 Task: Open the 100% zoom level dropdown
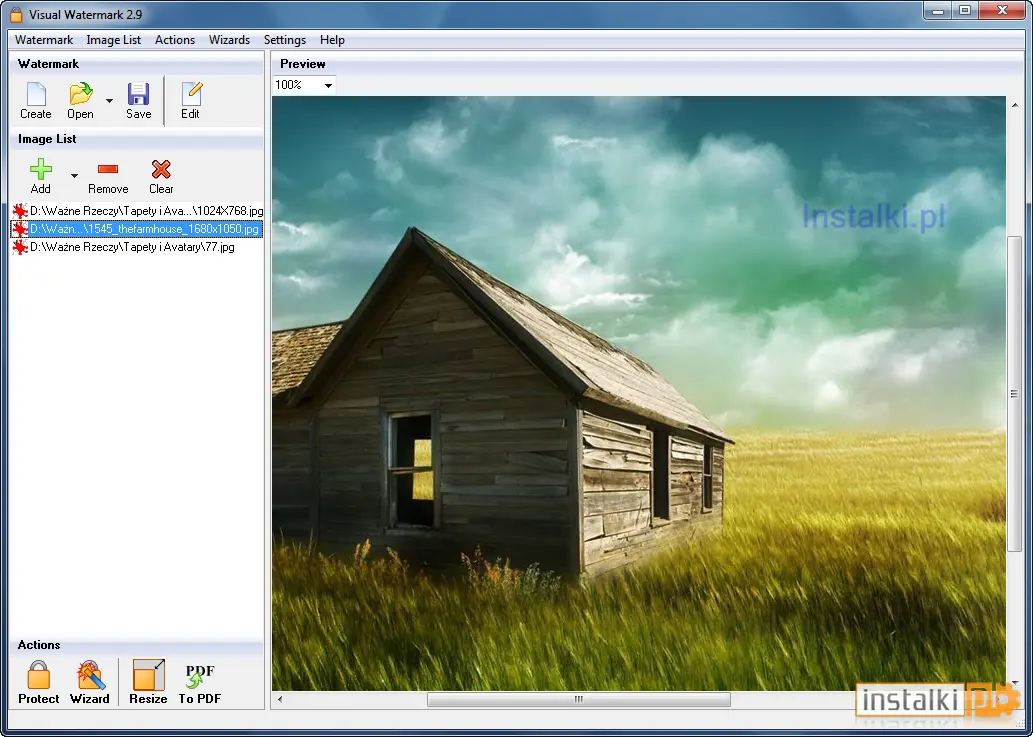point(304,85)
